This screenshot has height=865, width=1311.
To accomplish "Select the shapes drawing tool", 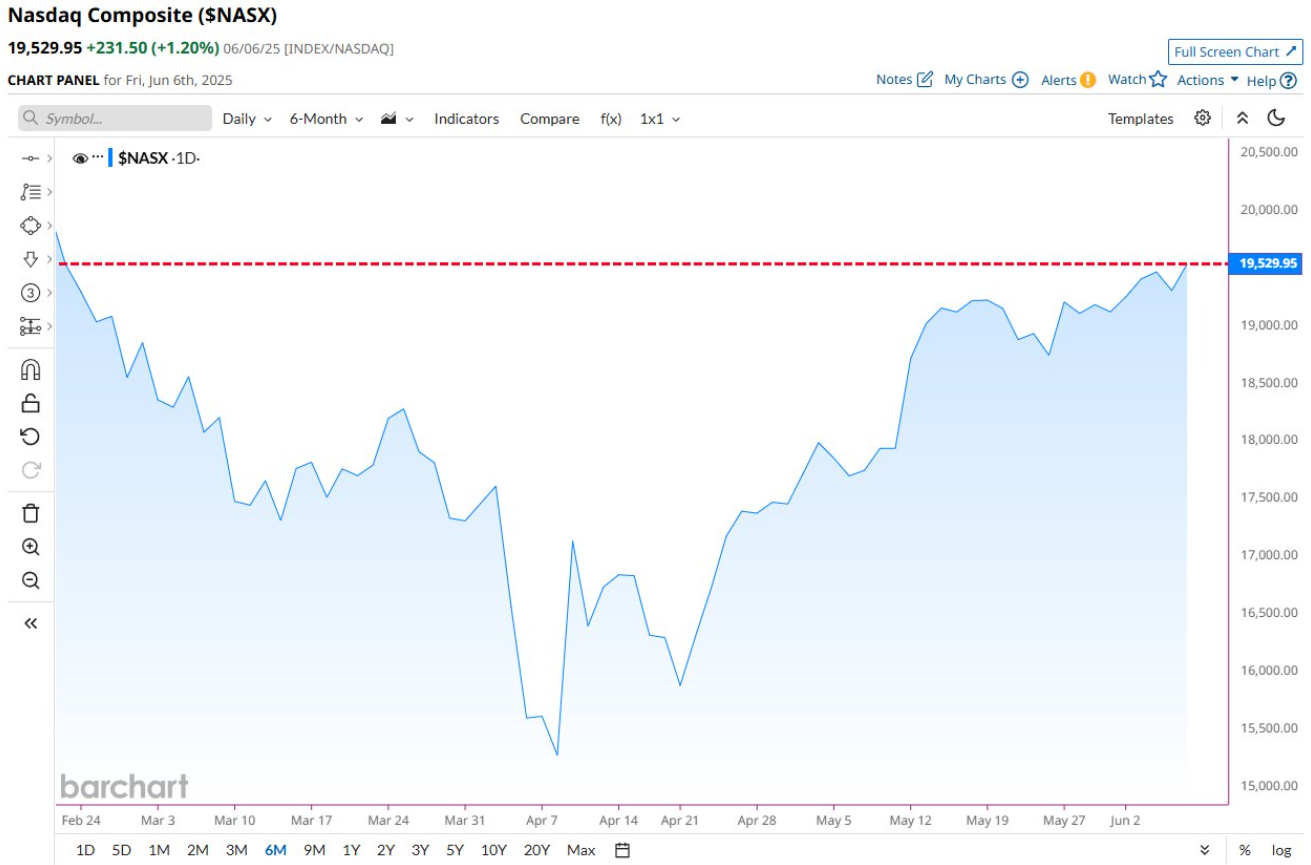I will pos(30,226).
